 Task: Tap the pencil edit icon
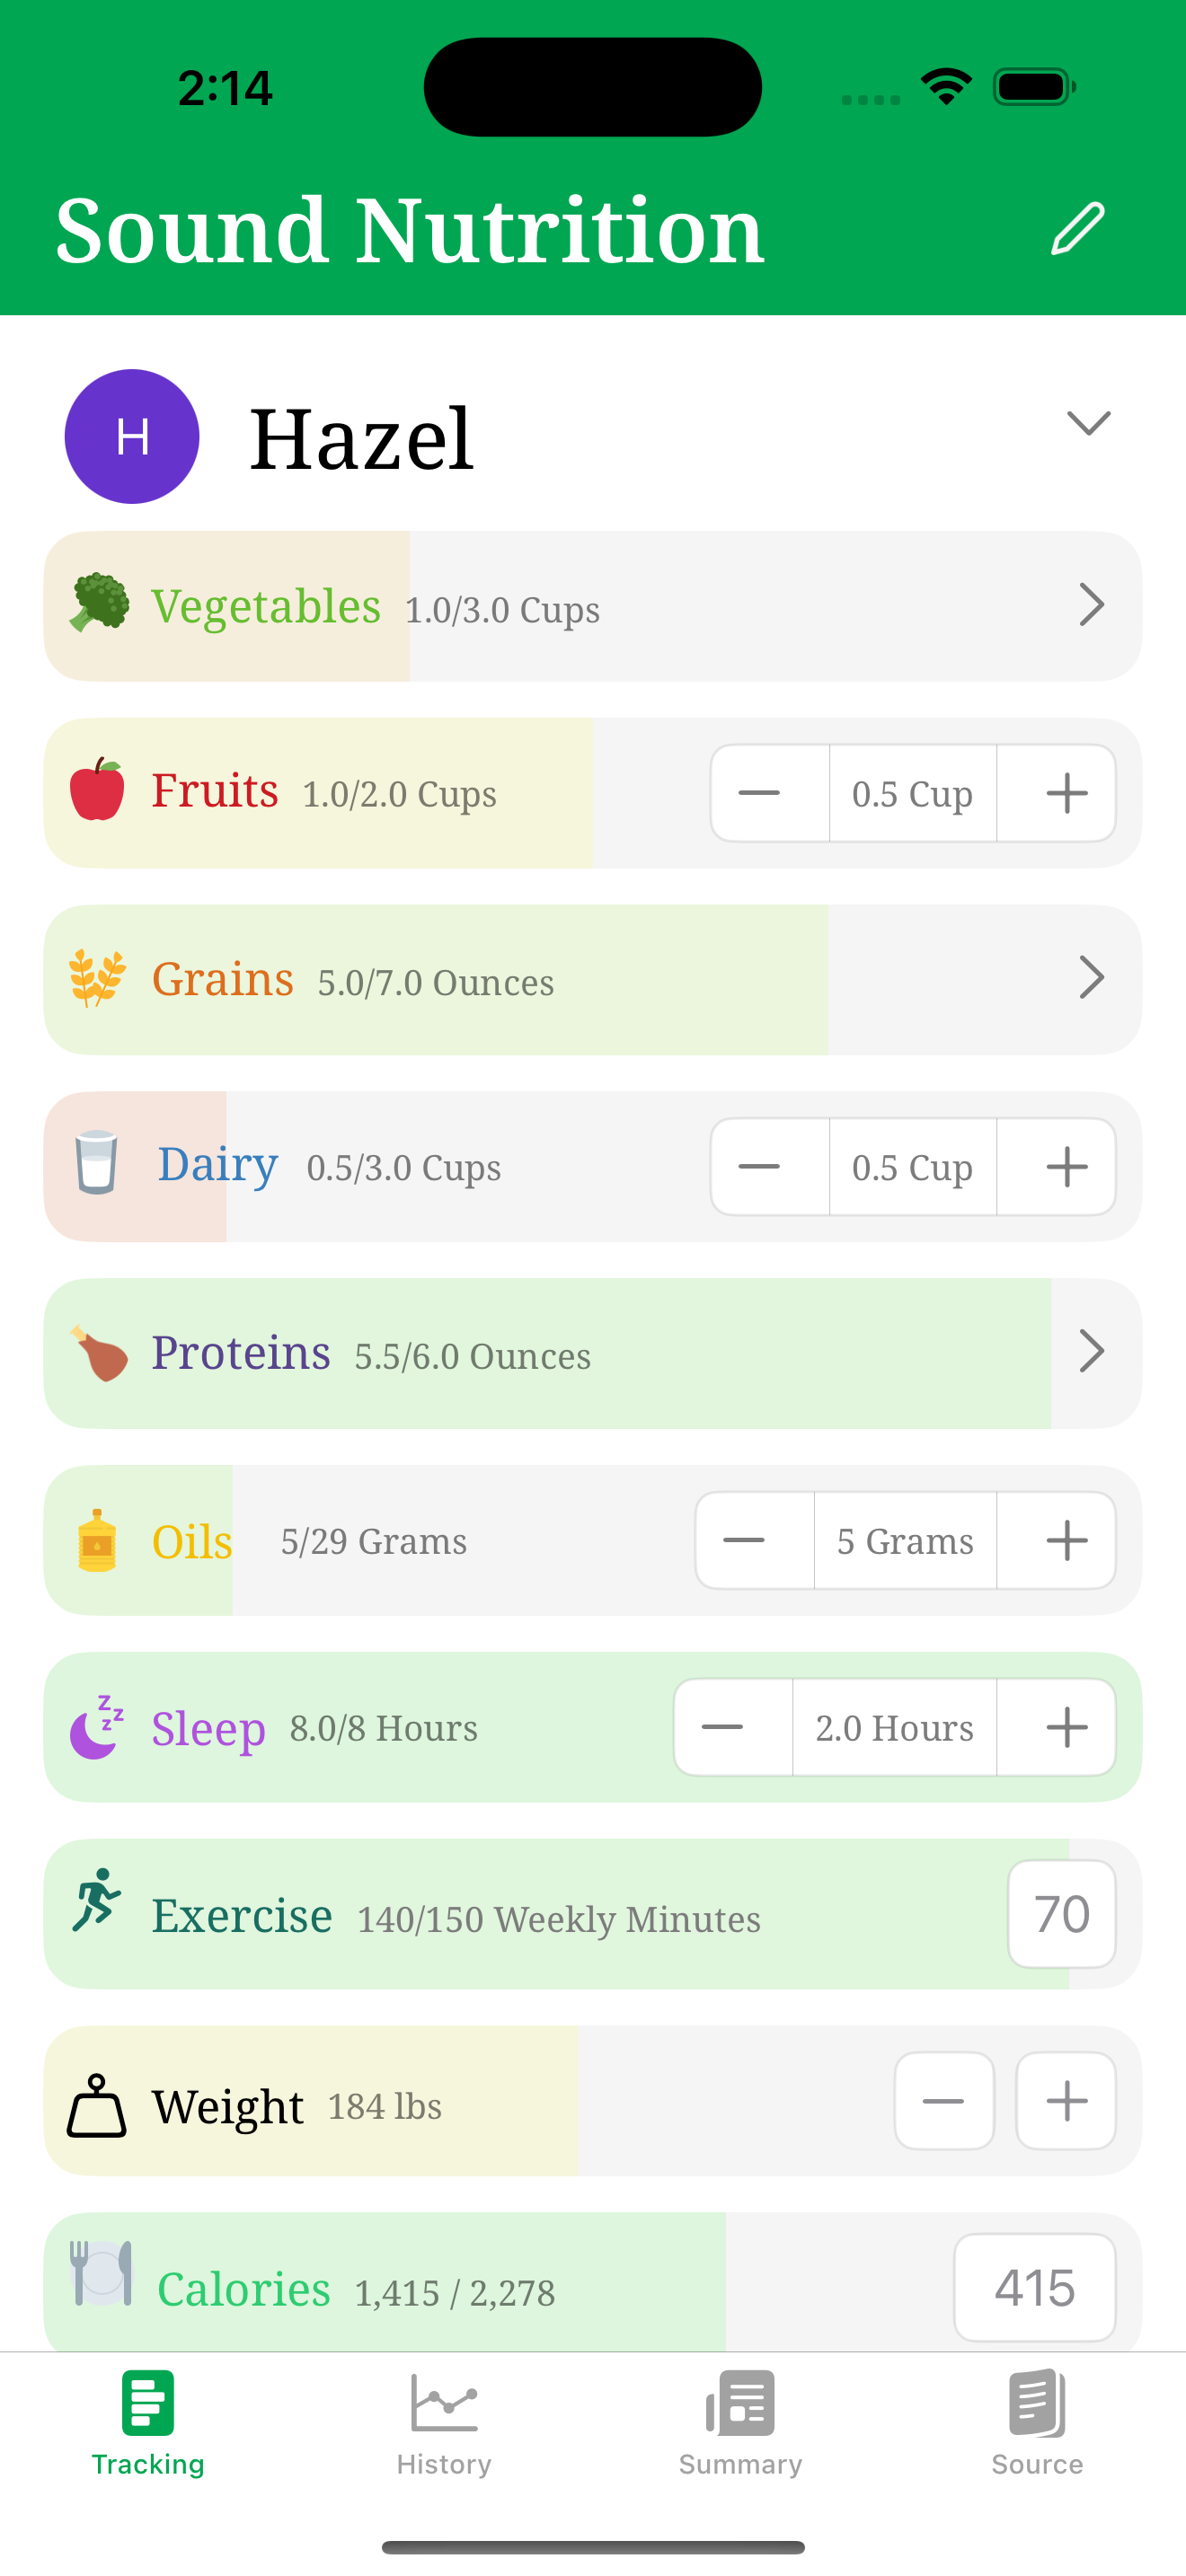point(1077,229)
